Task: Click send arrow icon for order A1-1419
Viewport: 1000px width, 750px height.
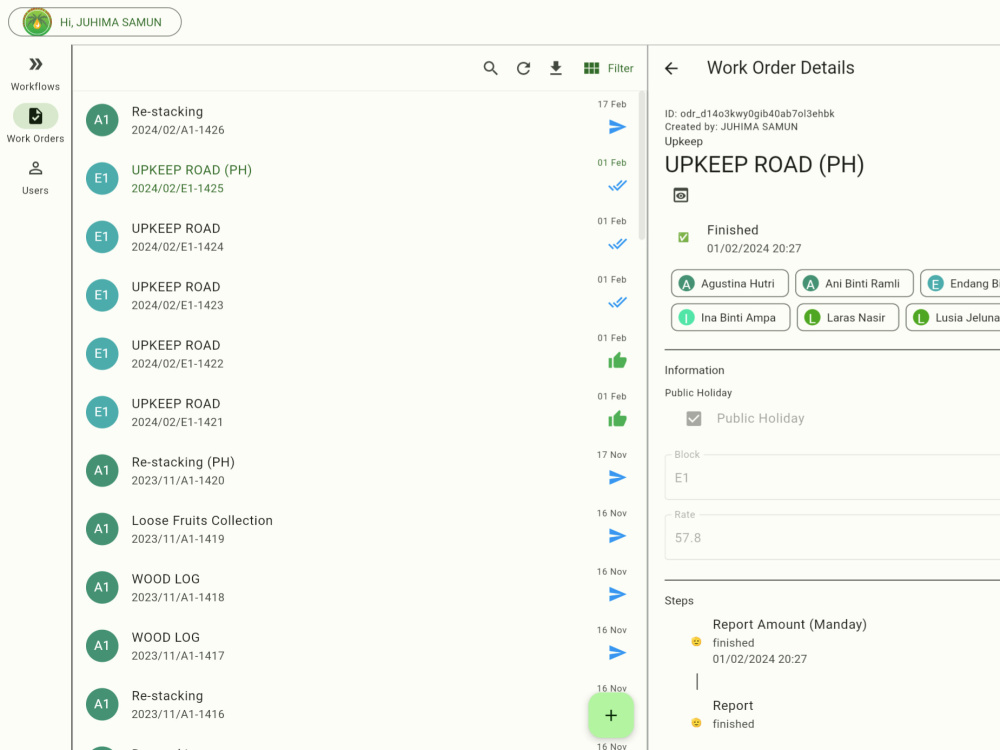Action: tap(617, 536)
